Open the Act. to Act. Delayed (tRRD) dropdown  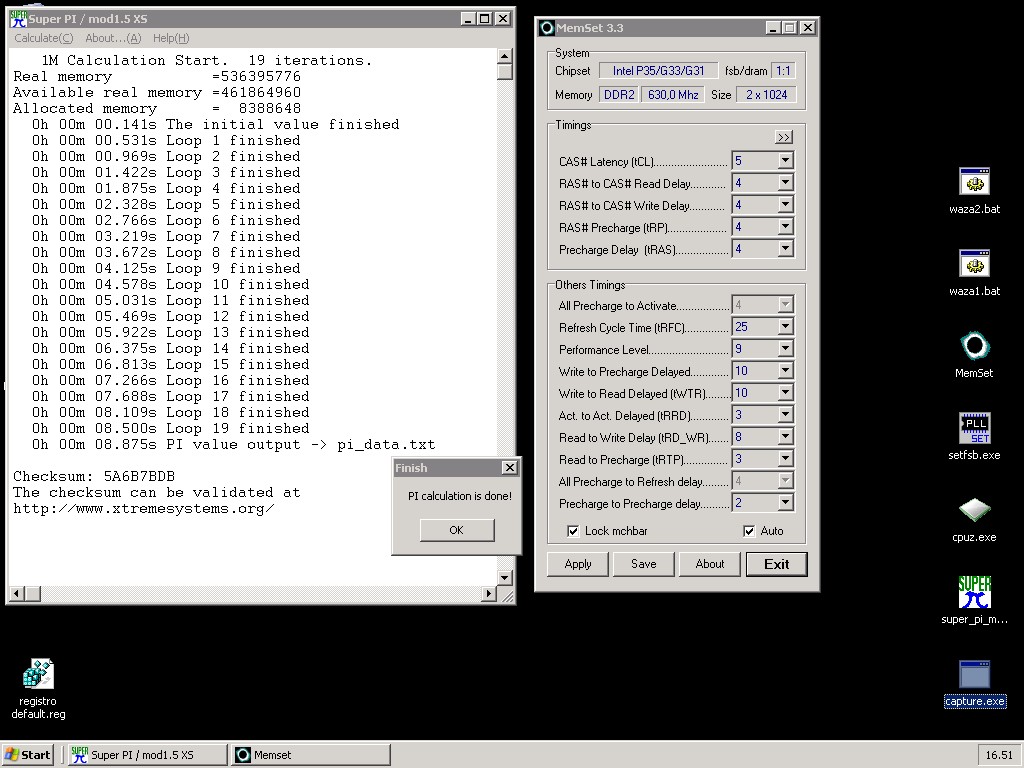786,415
